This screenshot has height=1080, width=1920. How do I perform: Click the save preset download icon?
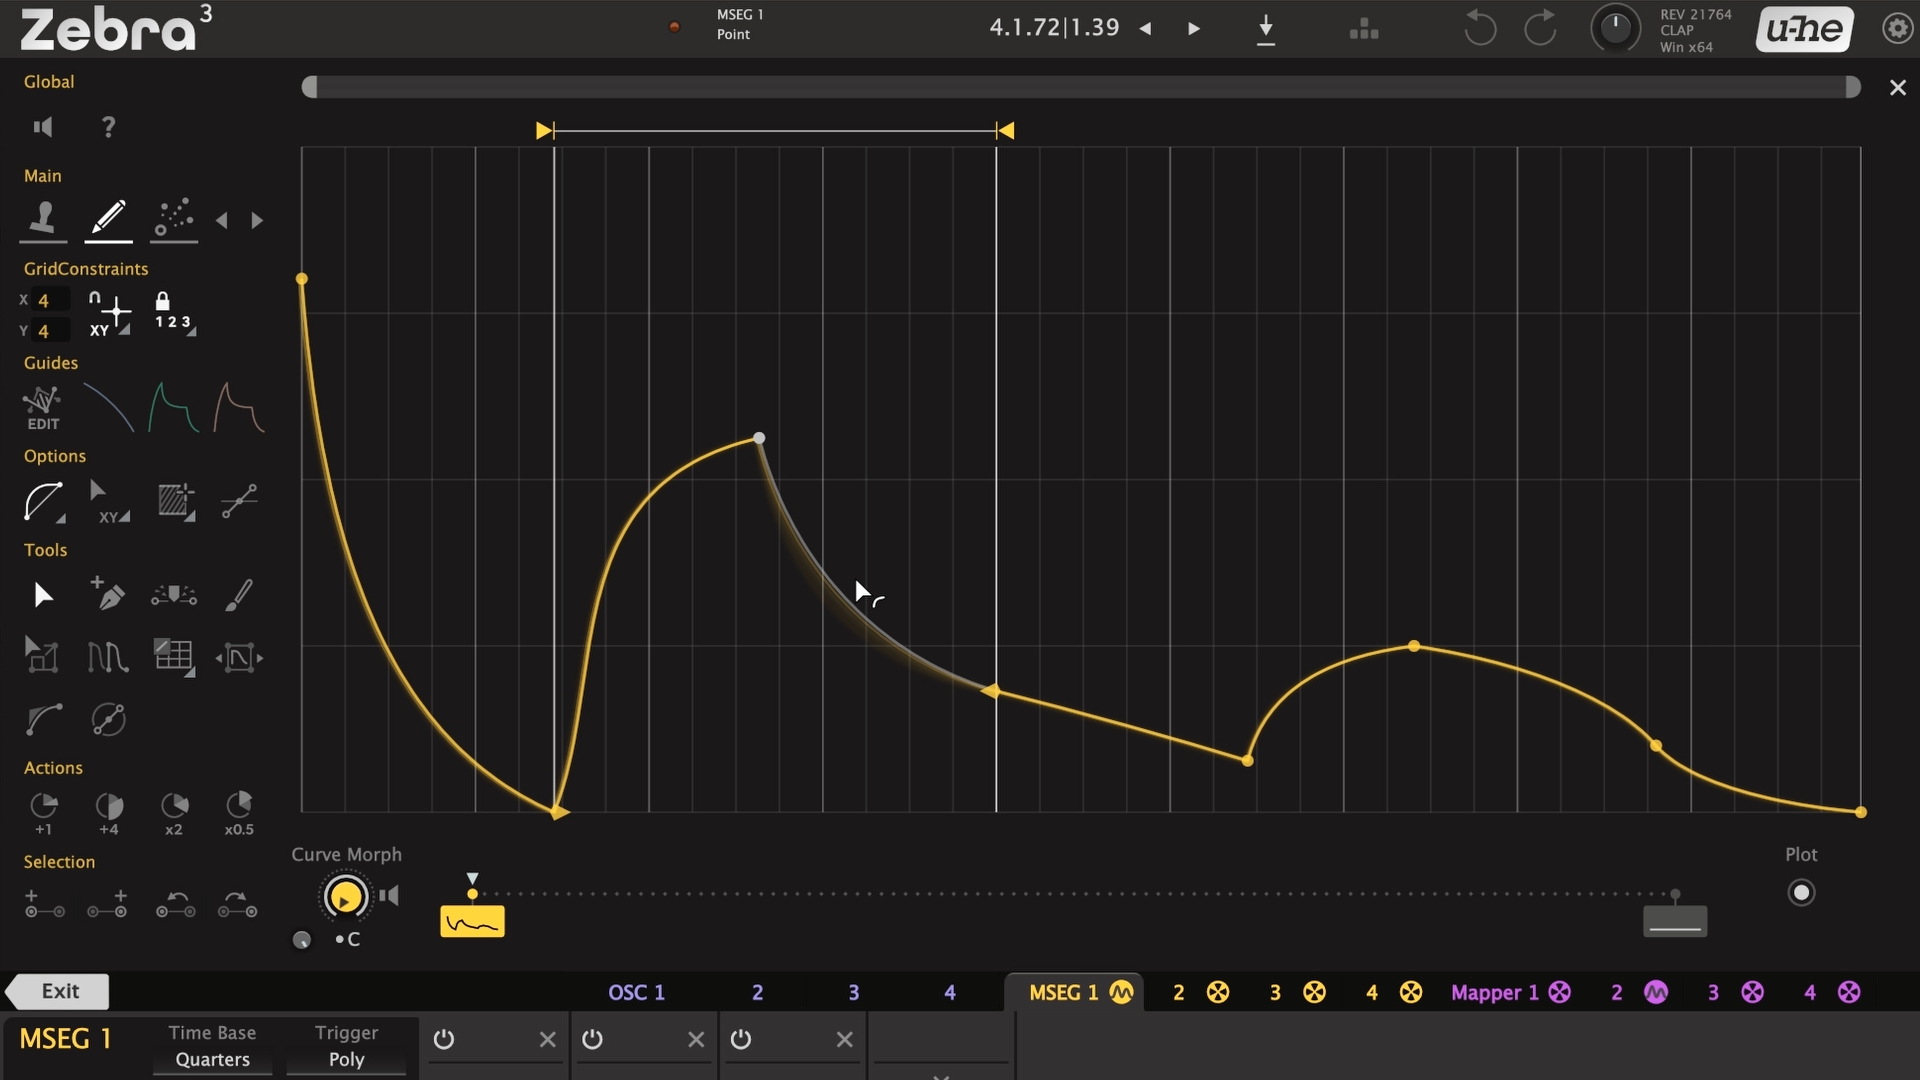(1266, 29)
